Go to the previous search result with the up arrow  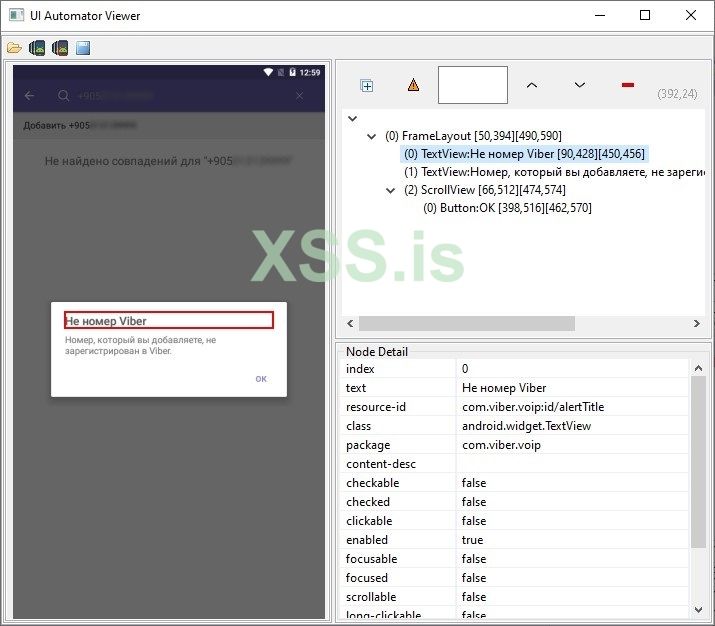click(532, 85)
